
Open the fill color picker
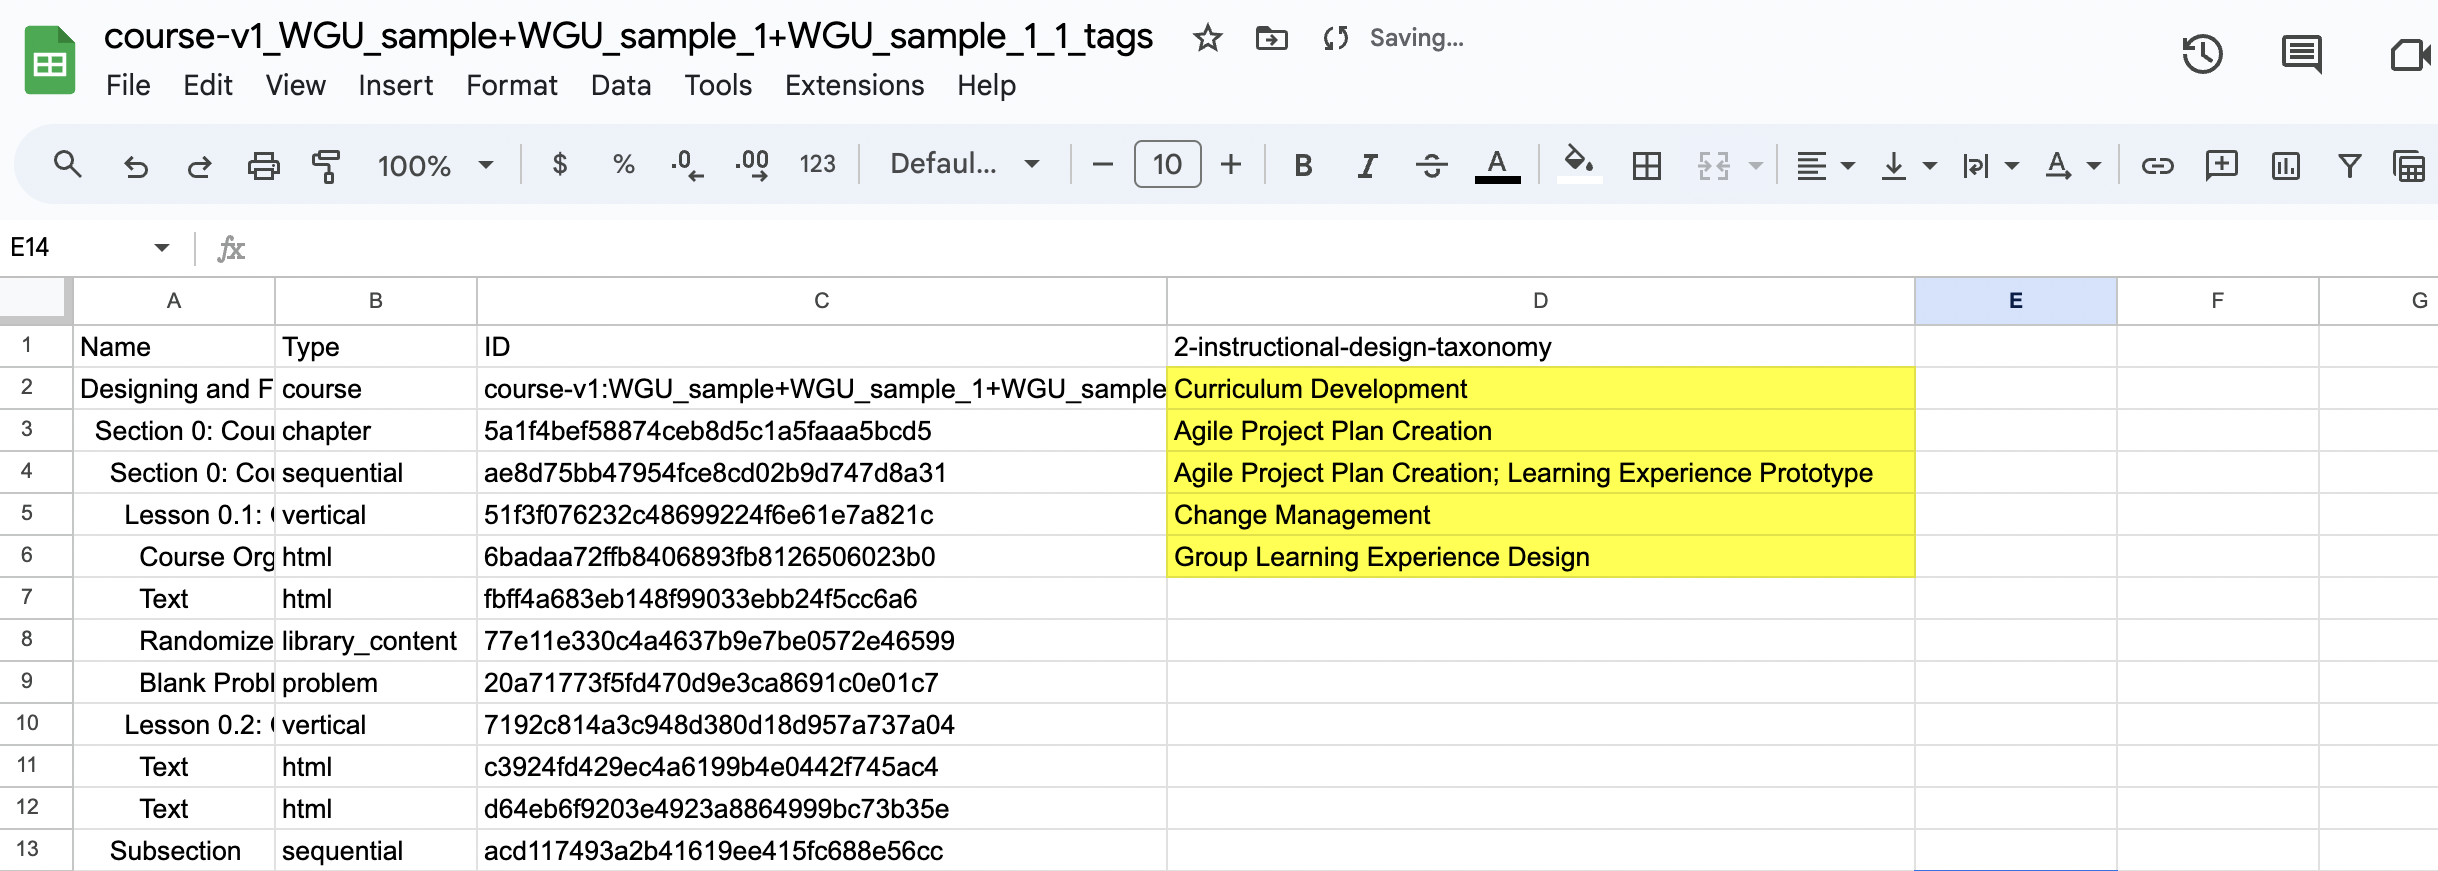1578,164
